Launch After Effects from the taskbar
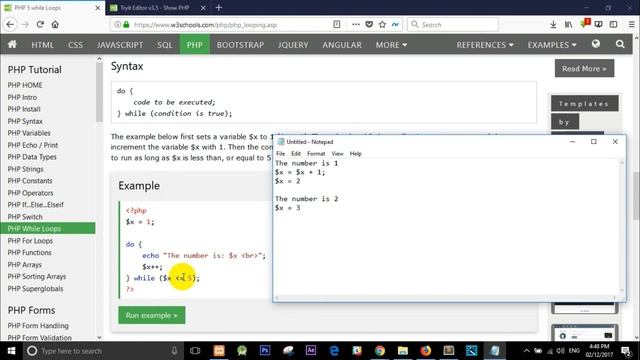This screenshot has width=640, height=360. coord(311,350)
